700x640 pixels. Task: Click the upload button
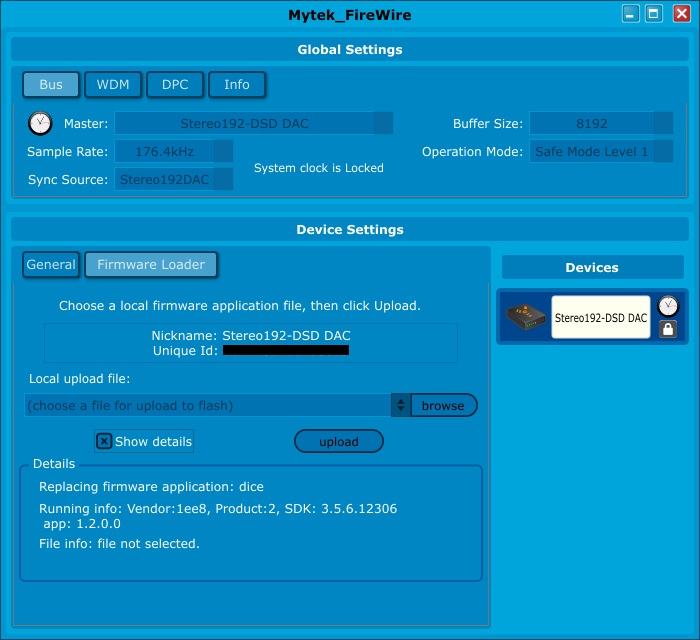click(339, 441)
